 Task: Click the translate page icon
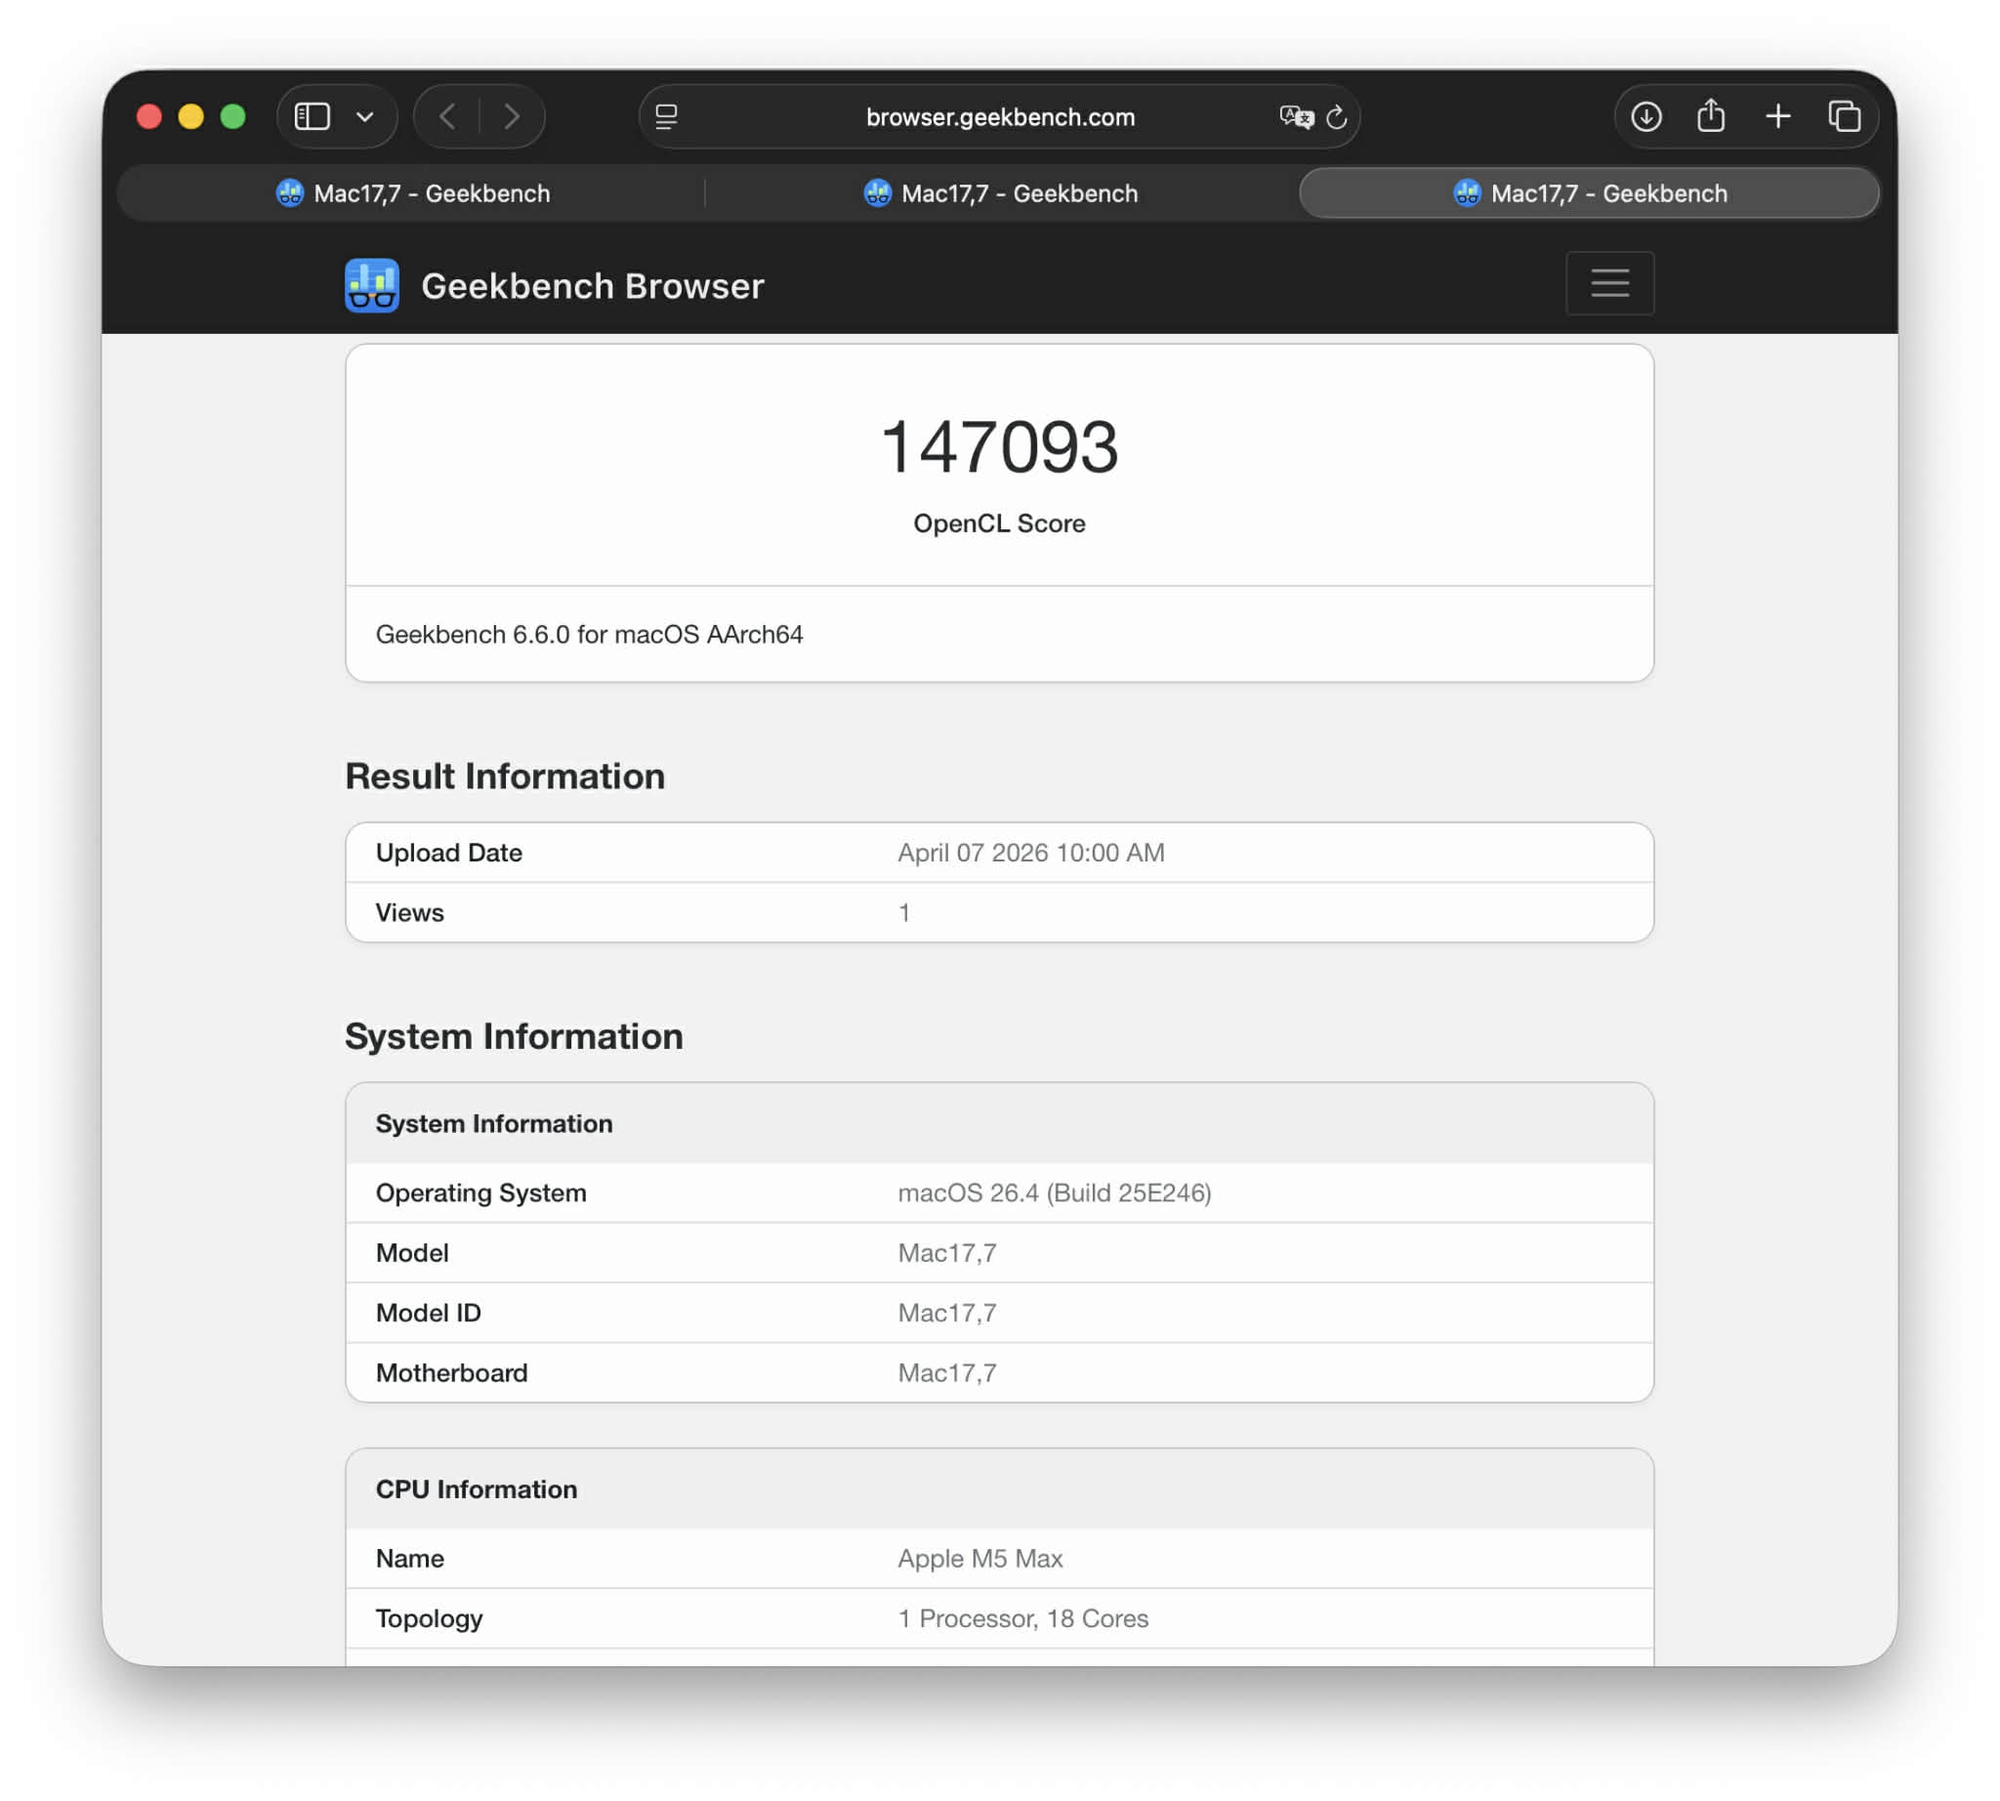click(x=1295, y=117)
